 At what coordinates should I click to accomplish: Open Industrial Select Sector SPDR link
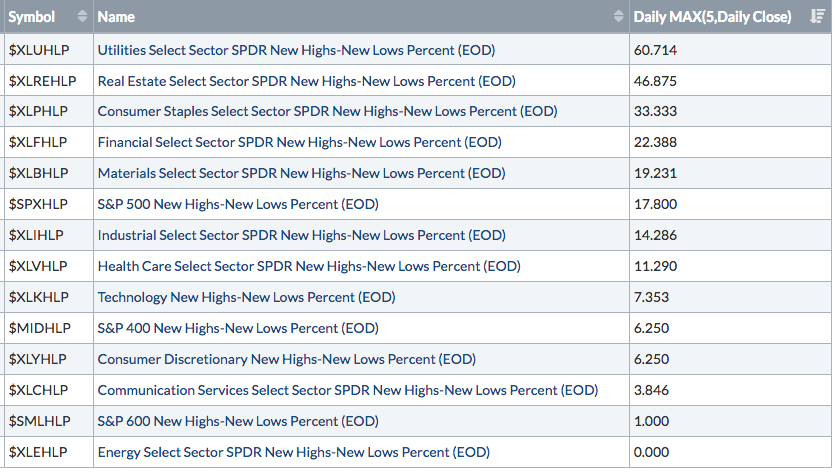tap(301, 235)
